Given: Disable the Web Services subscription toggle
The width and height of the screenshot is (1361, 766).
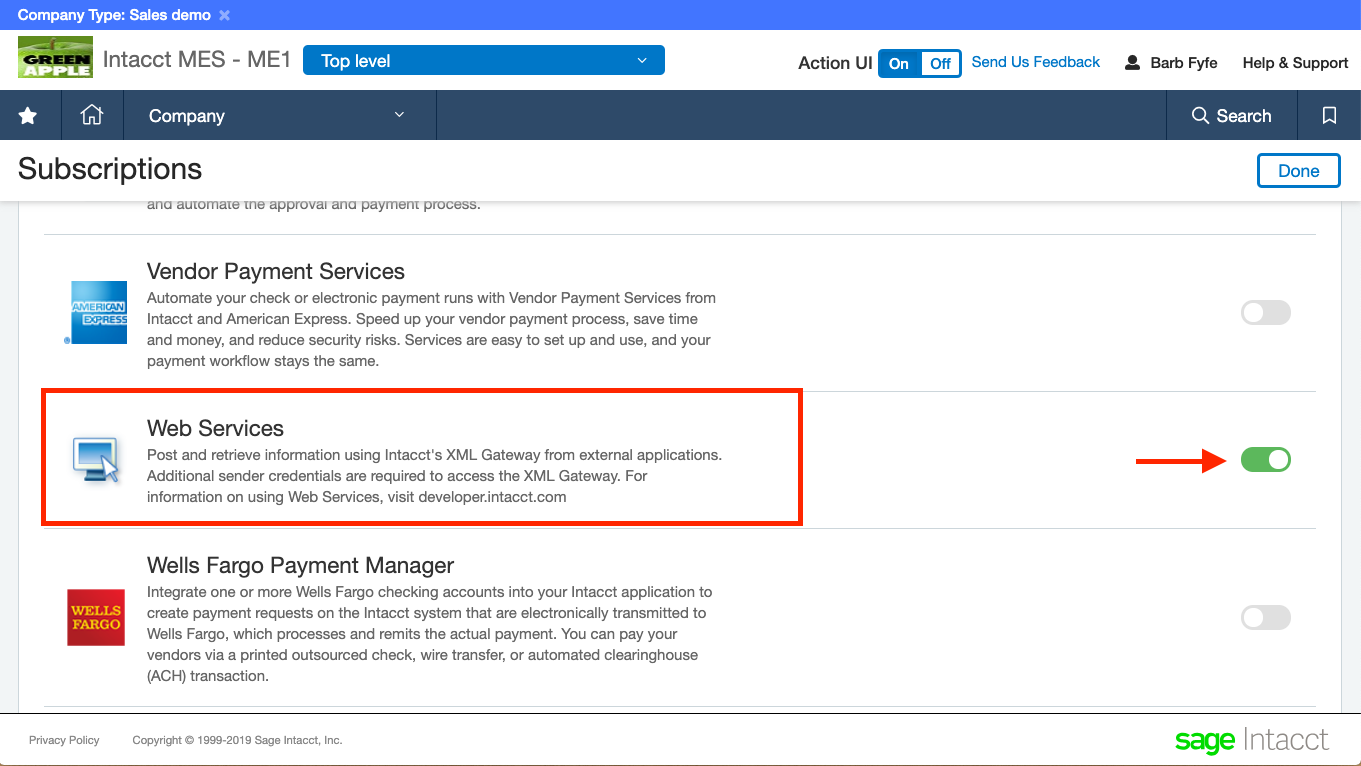Looking at the screenshot, I should pyautogui.click(x=1266, y=460).
